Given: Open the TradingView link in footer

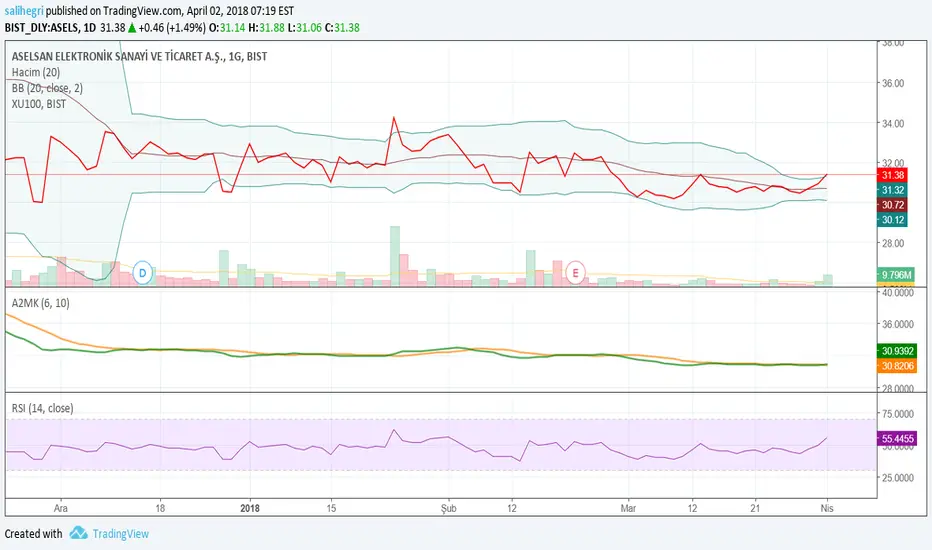Looking at the screenshot, I should point(120,533).
